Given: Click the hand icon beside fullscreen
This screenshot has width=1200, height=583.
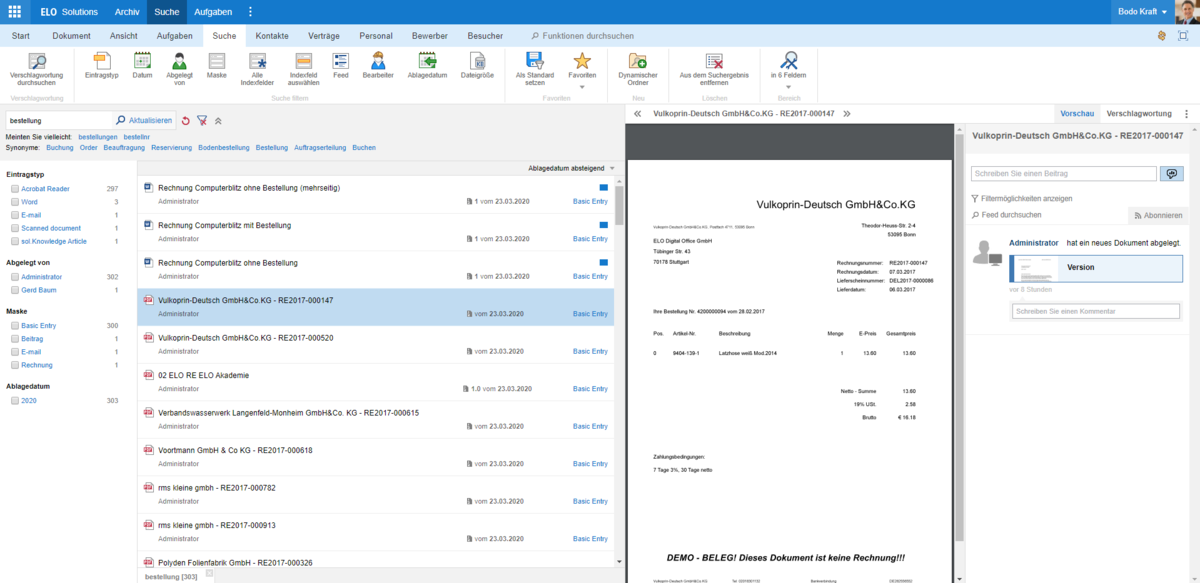Looking at the screenshot, I should pos(1162,36).
